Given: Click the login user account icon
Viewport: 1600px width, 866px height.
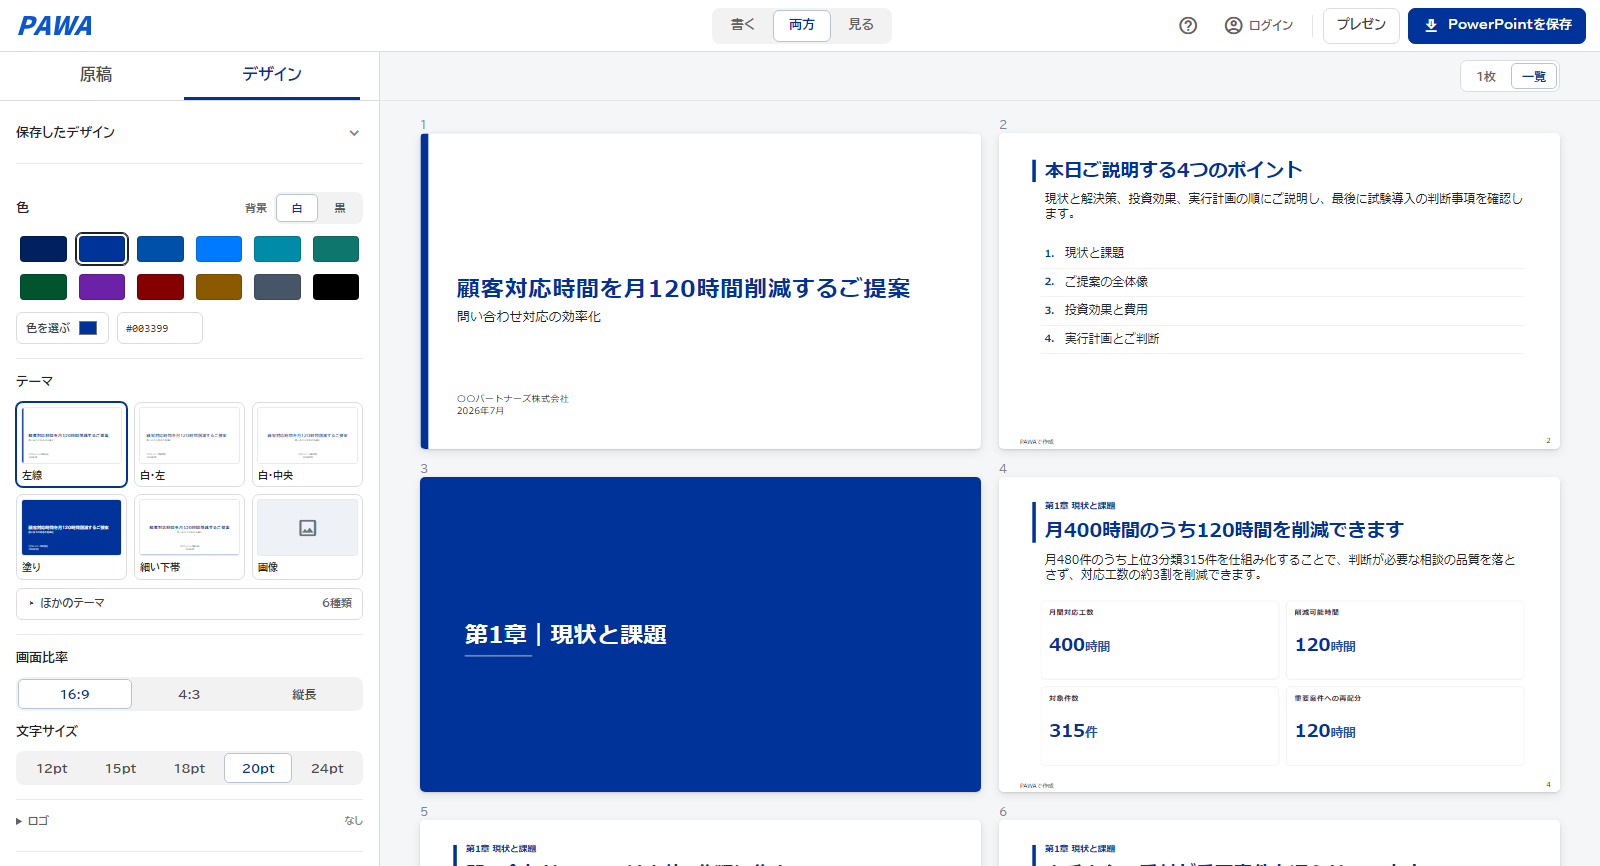Looking at the screenshot, I should point(1233,26).
